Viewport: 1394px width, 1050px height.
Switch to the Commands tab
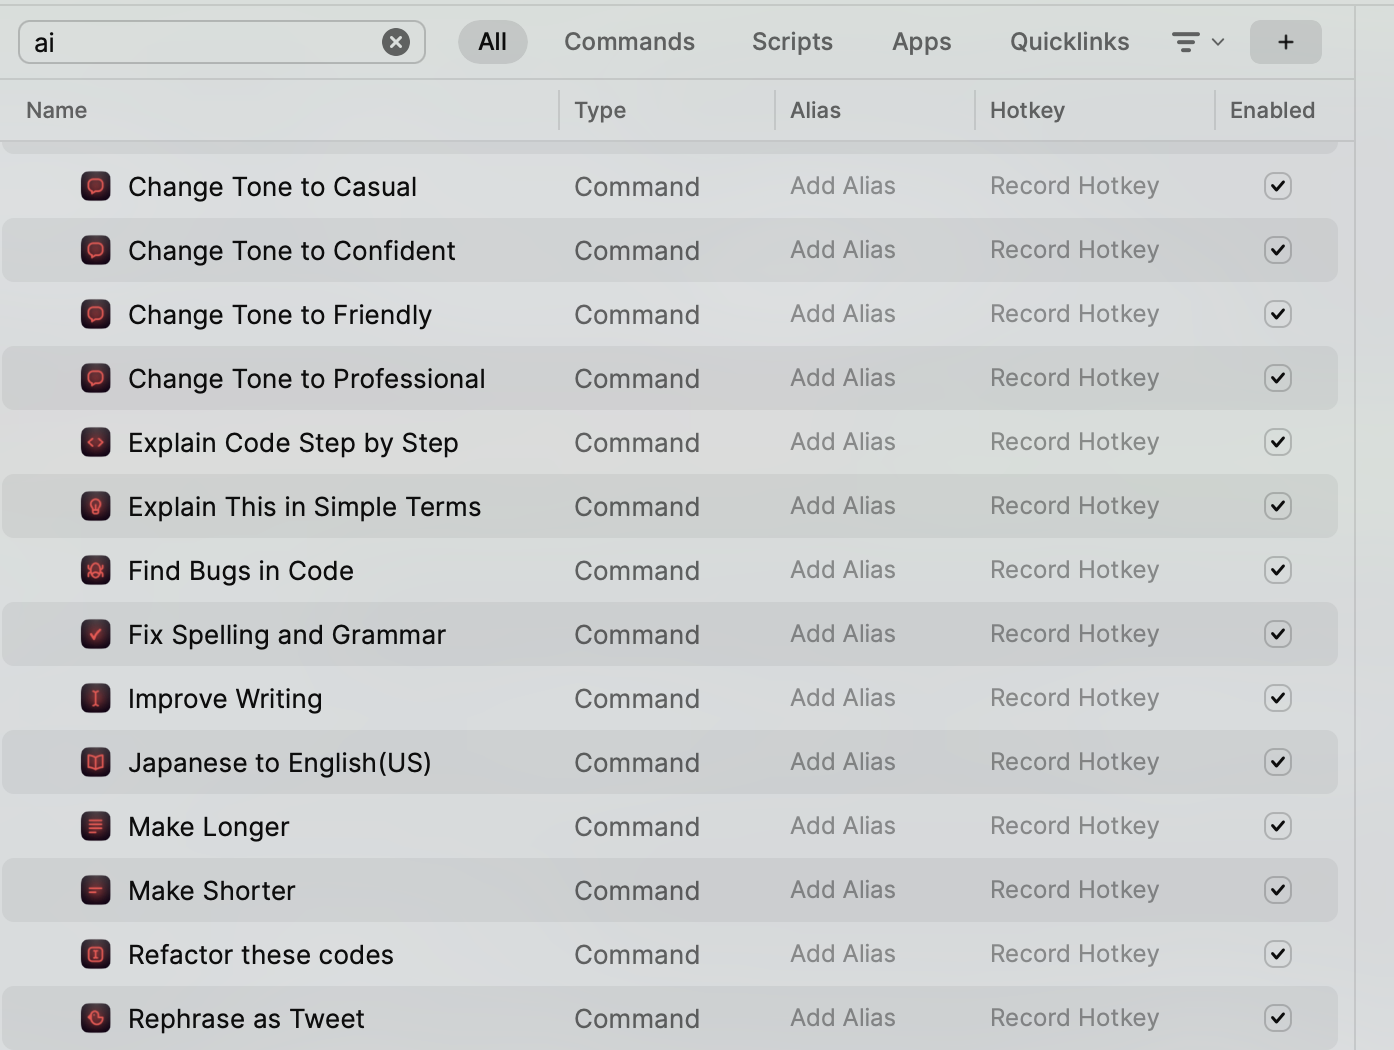coord(629,42)
